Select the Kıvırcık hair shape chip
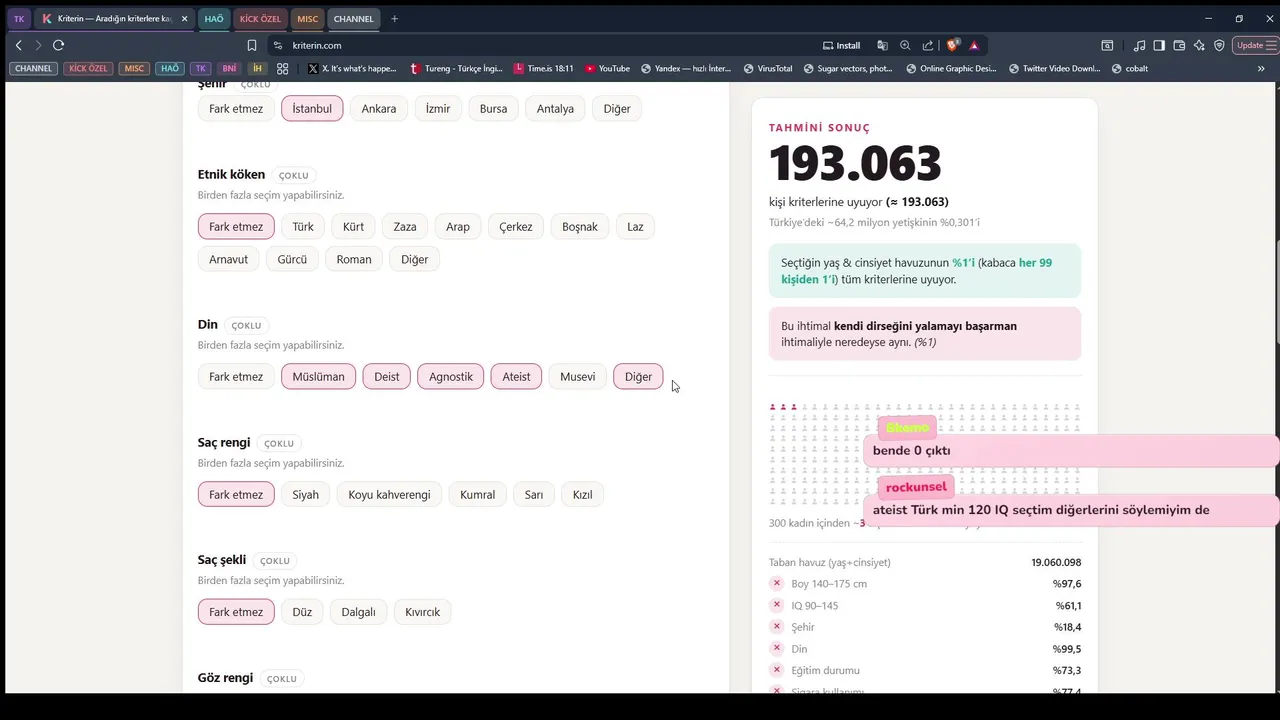 click(x=422, y=612)
